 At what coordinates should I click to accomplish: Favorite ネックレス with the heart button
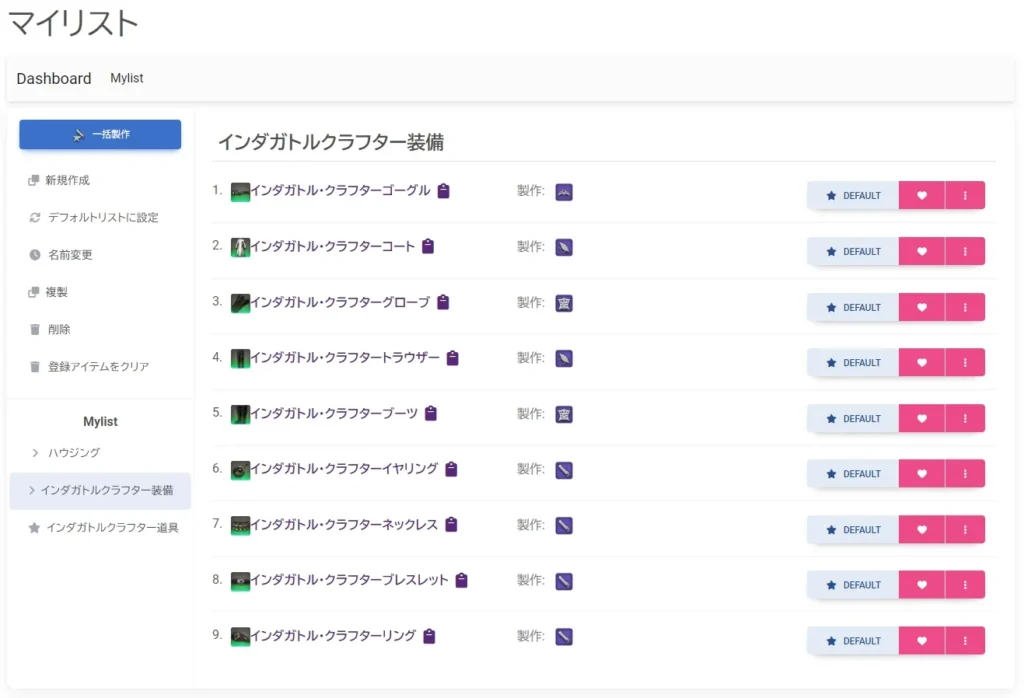[x=921, y=530]
